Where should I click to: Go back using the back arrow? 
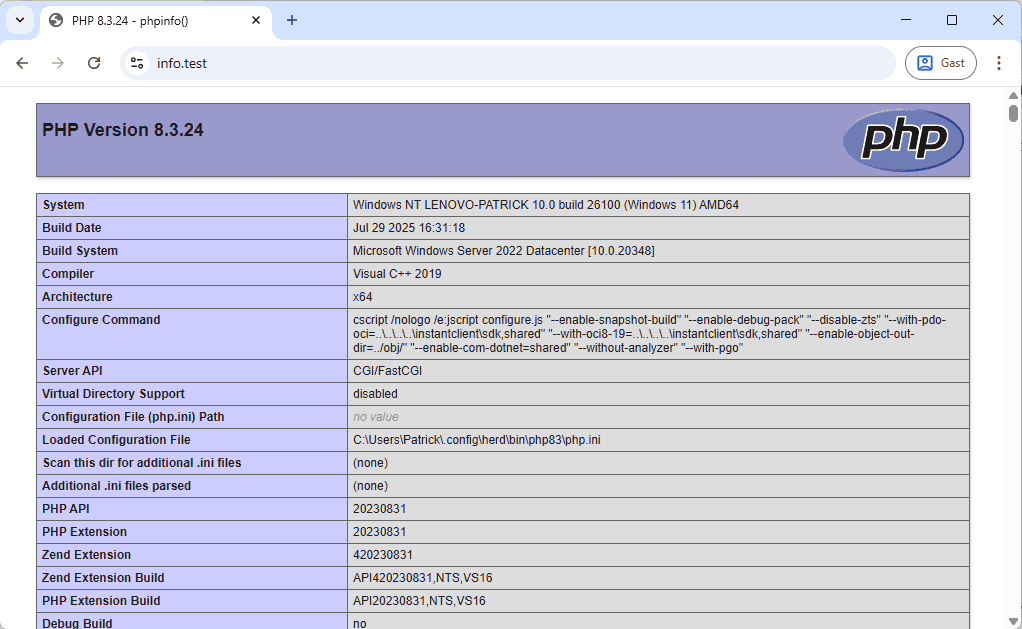pos(22,63)
